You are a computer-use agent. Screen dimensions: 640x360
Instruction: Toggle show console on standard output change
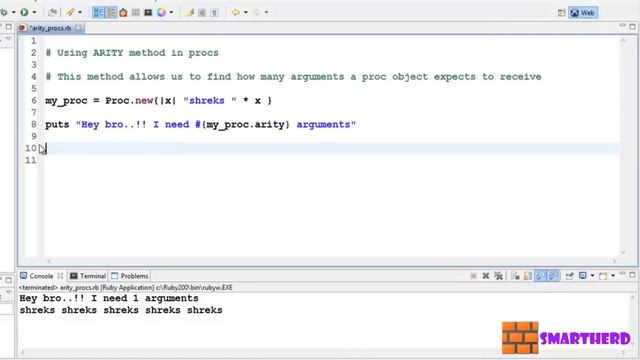(540, 276)
